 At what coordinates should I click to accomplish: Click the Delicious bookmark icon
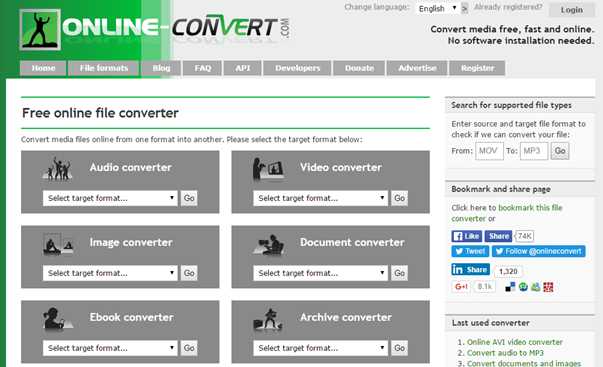click(510, 287)
